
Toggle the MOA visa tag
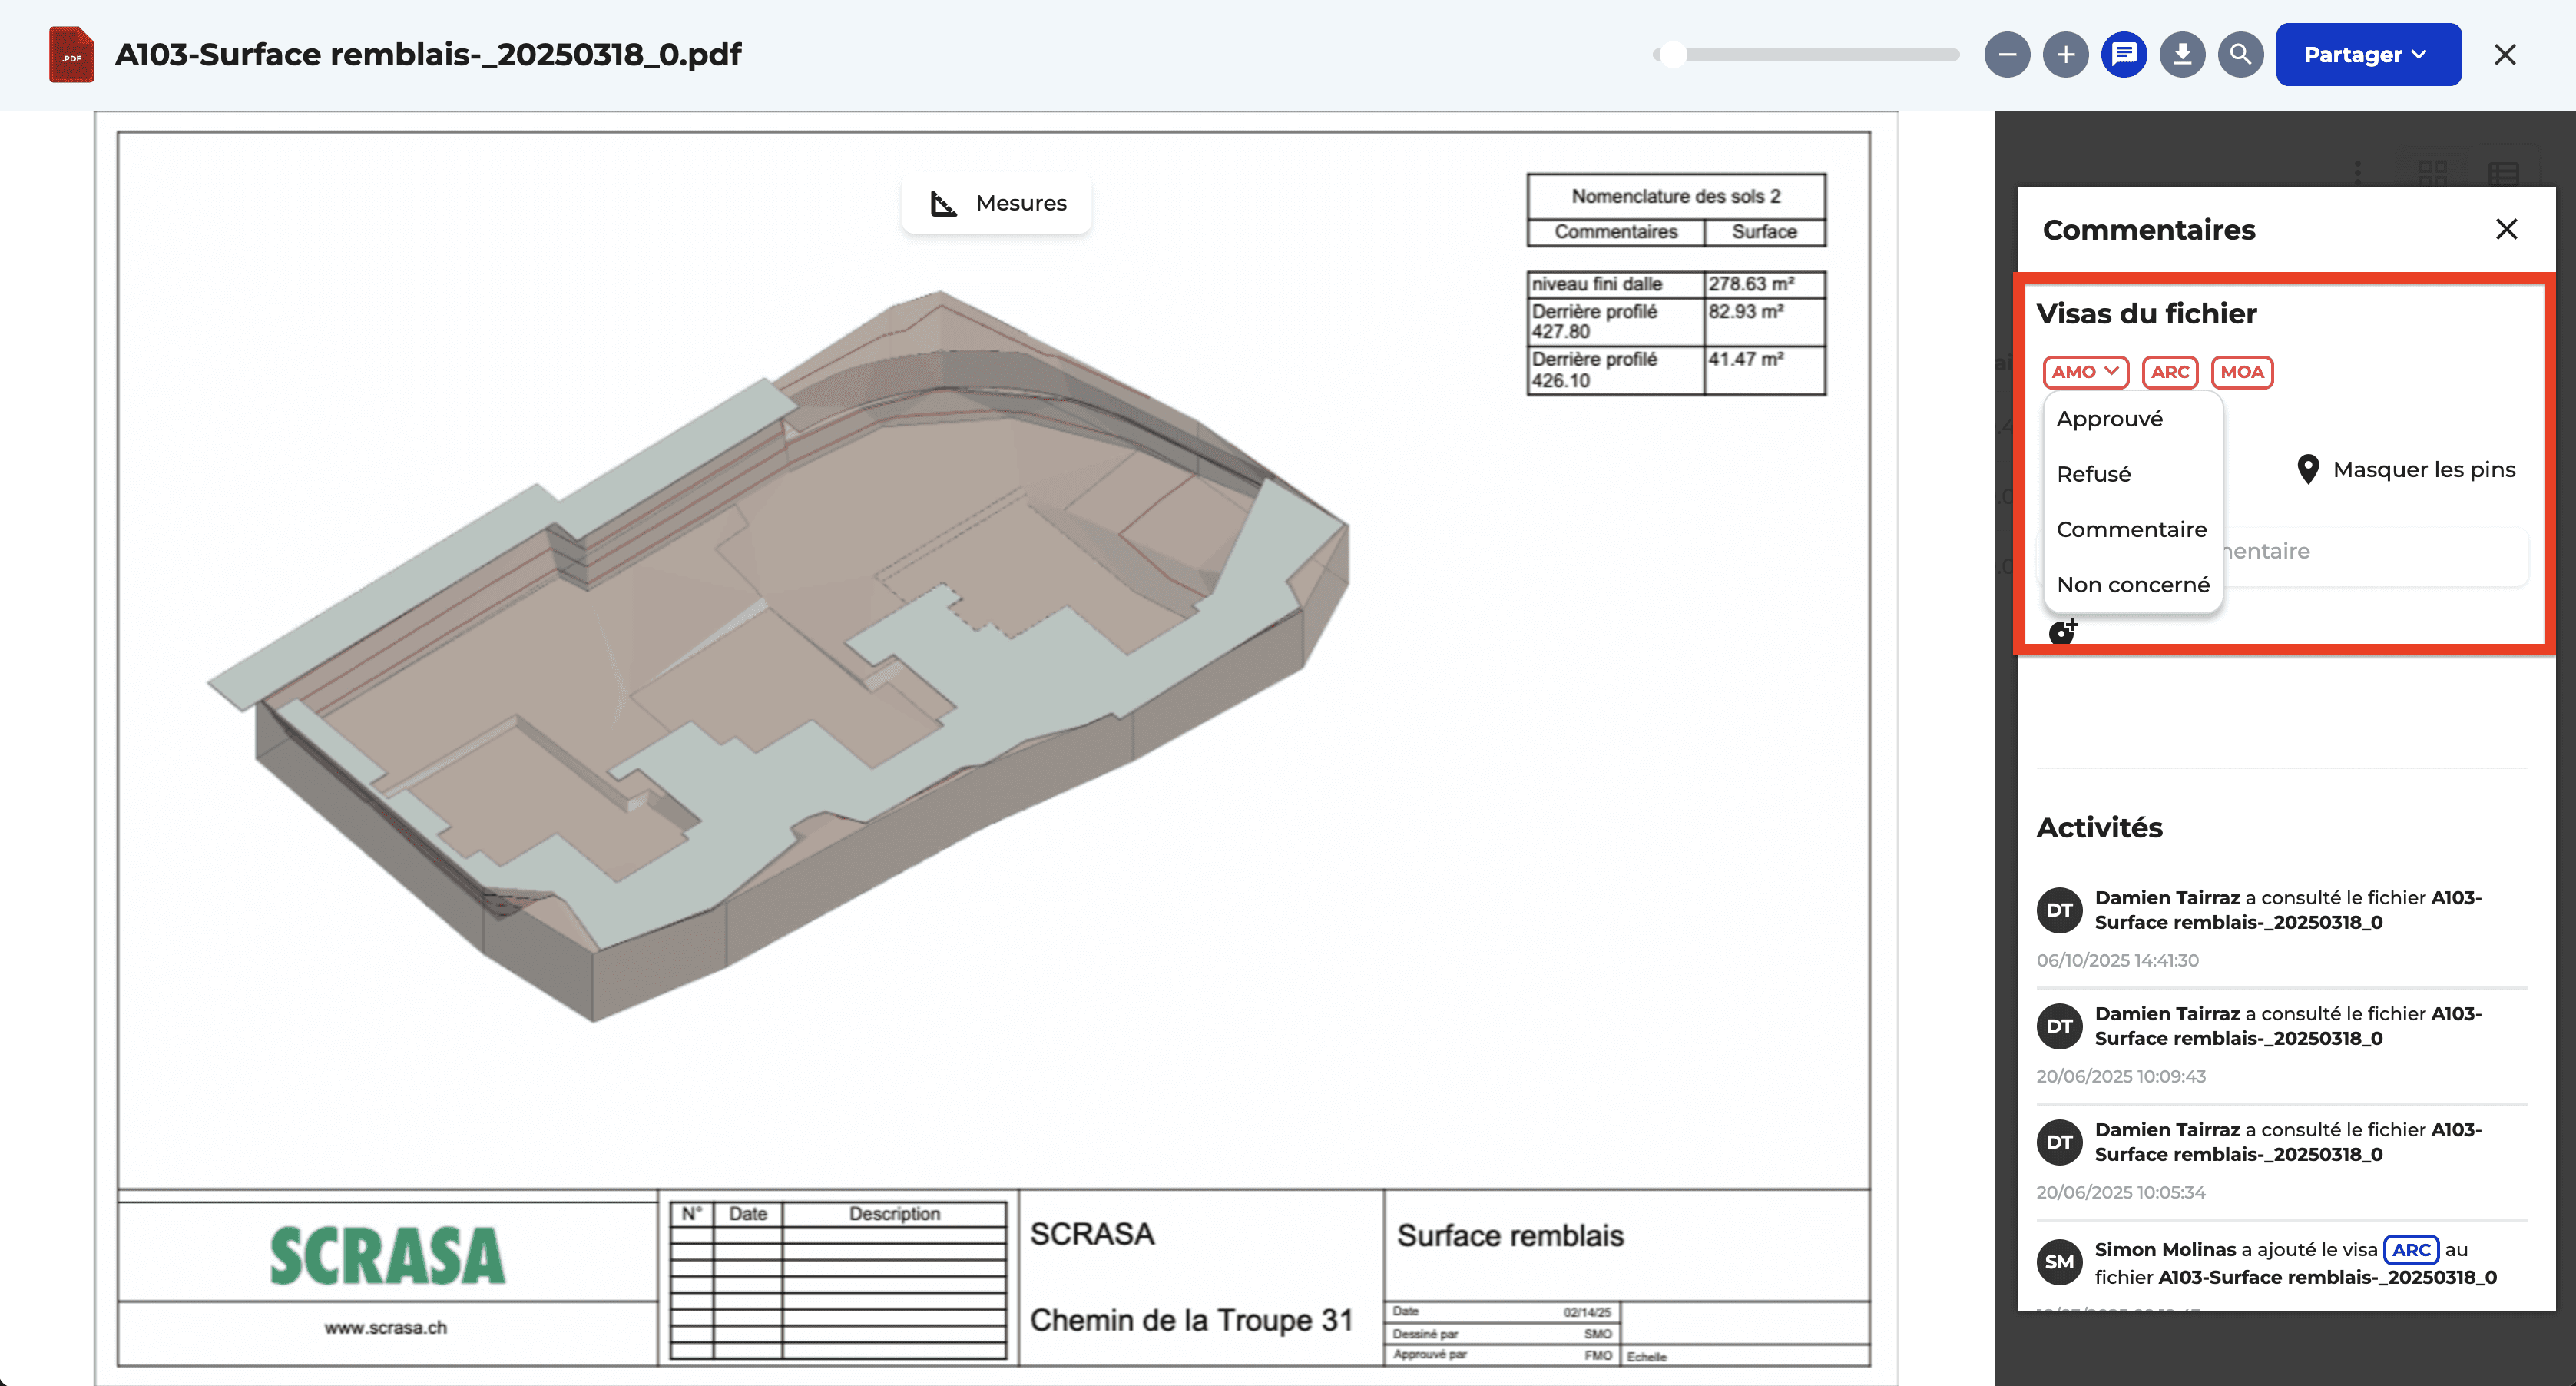pos(2241,372)
